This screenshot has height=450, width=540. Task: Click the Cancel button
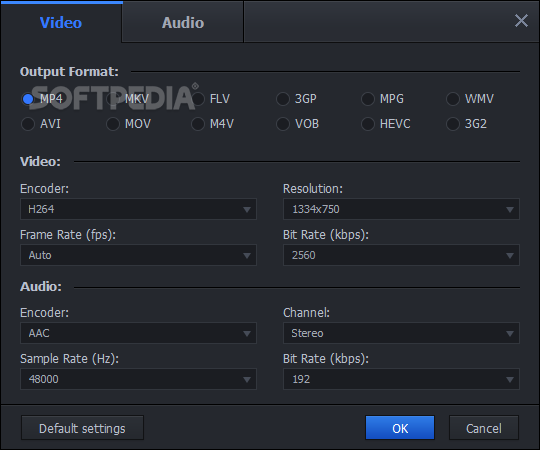pyautogui.click(x=484, y=428)
